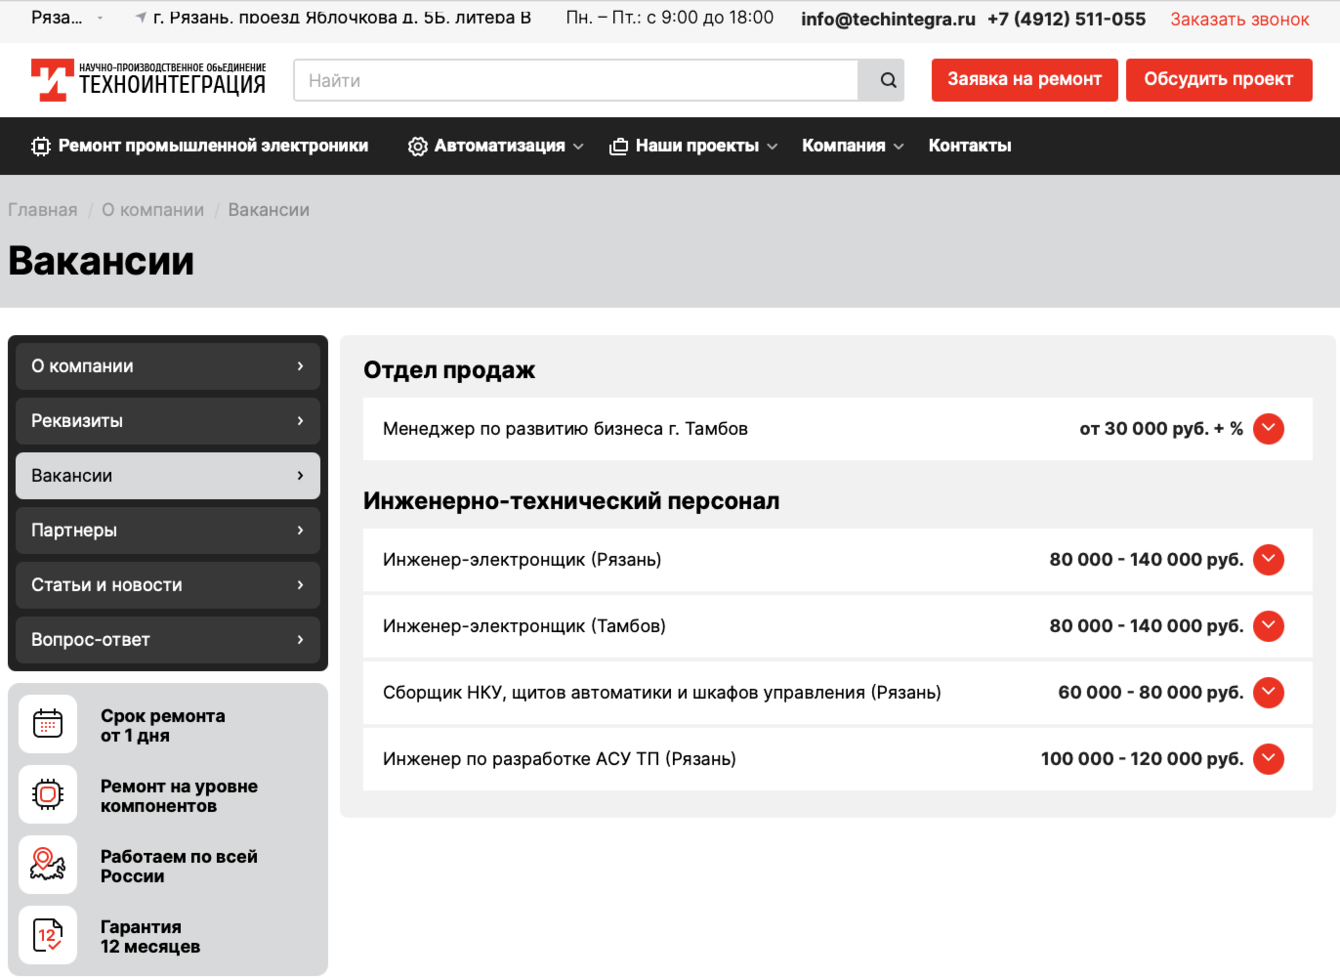Click the Заказать звонок link
Viewport: 1340px width, 979px height.
coord(1240,19)
